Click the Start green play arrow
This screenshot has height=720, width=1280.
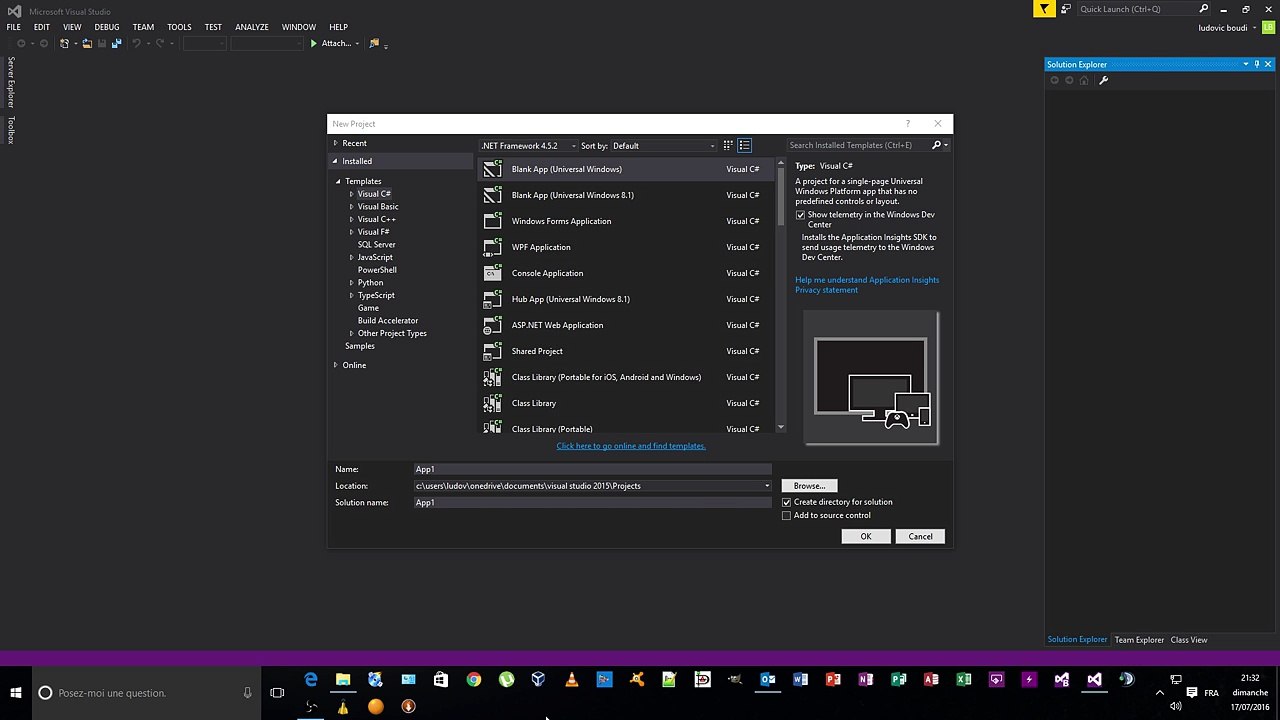coord(313,43)
